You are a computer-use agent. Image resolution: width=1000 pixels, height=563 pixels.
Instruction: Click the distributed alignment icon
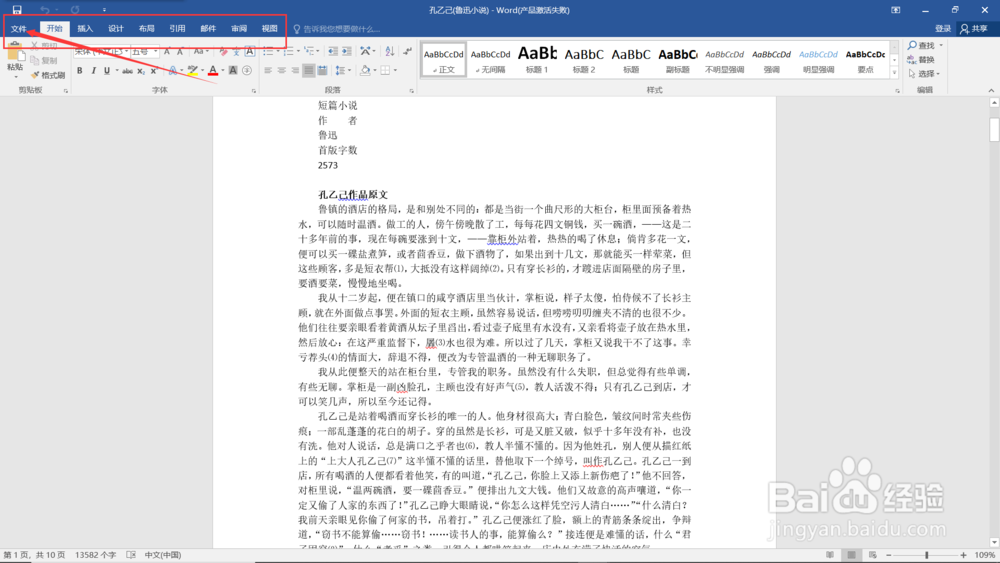[x=322, y=71]
